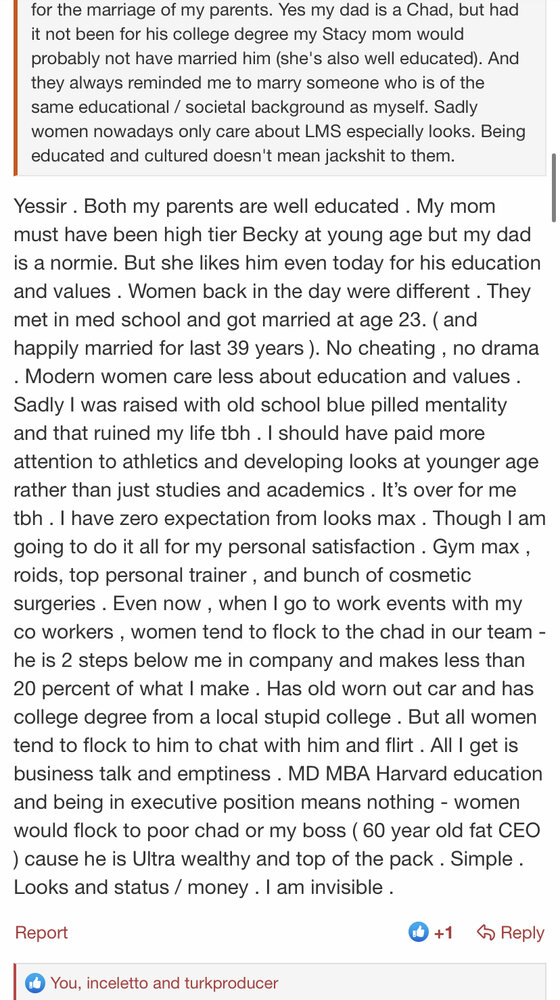Click the grey quoted message block

(x=280, y=87)
